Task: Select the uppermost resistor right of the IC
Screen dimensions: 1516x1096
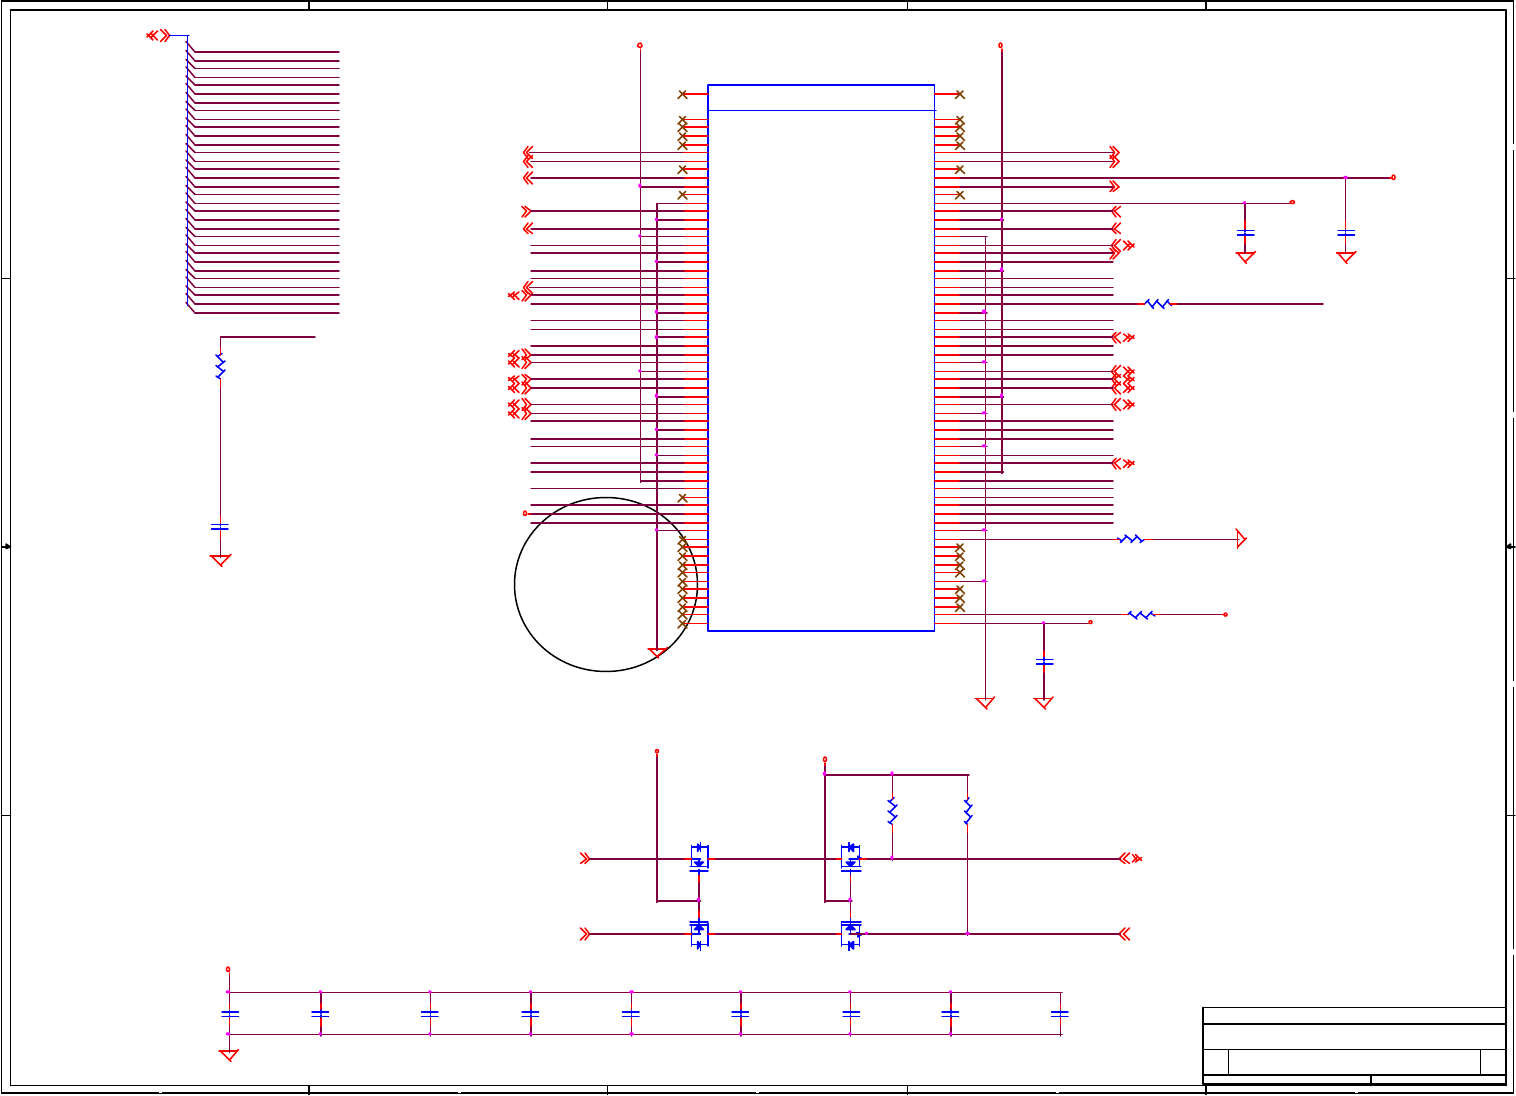Action: pyautogui.click(x=1157, y=303)
